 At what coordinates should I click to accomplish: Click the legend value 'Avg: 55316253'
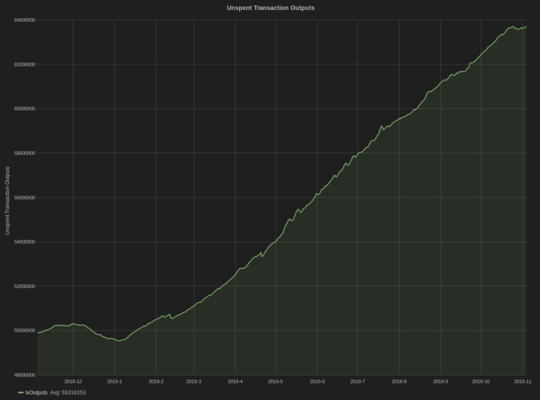[x=68, y=392]
